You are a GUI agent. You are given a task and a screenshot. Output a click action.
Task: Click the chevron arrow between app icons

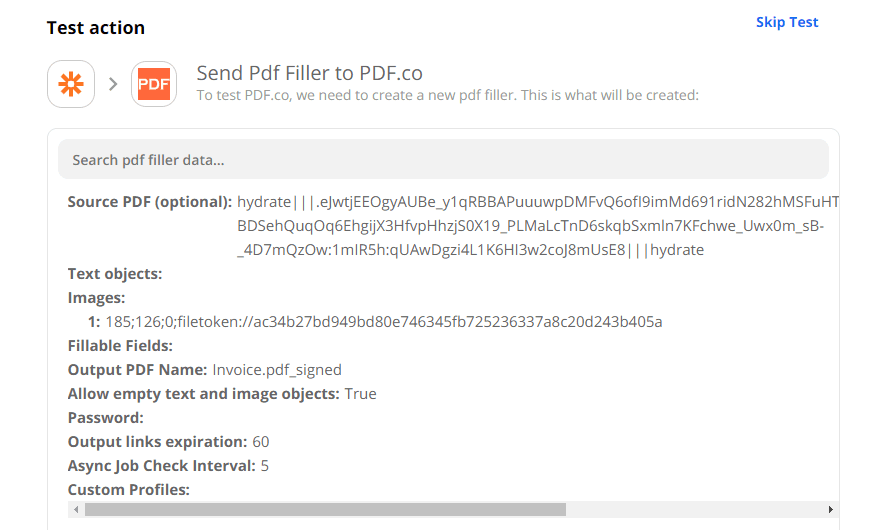(113, 84)
